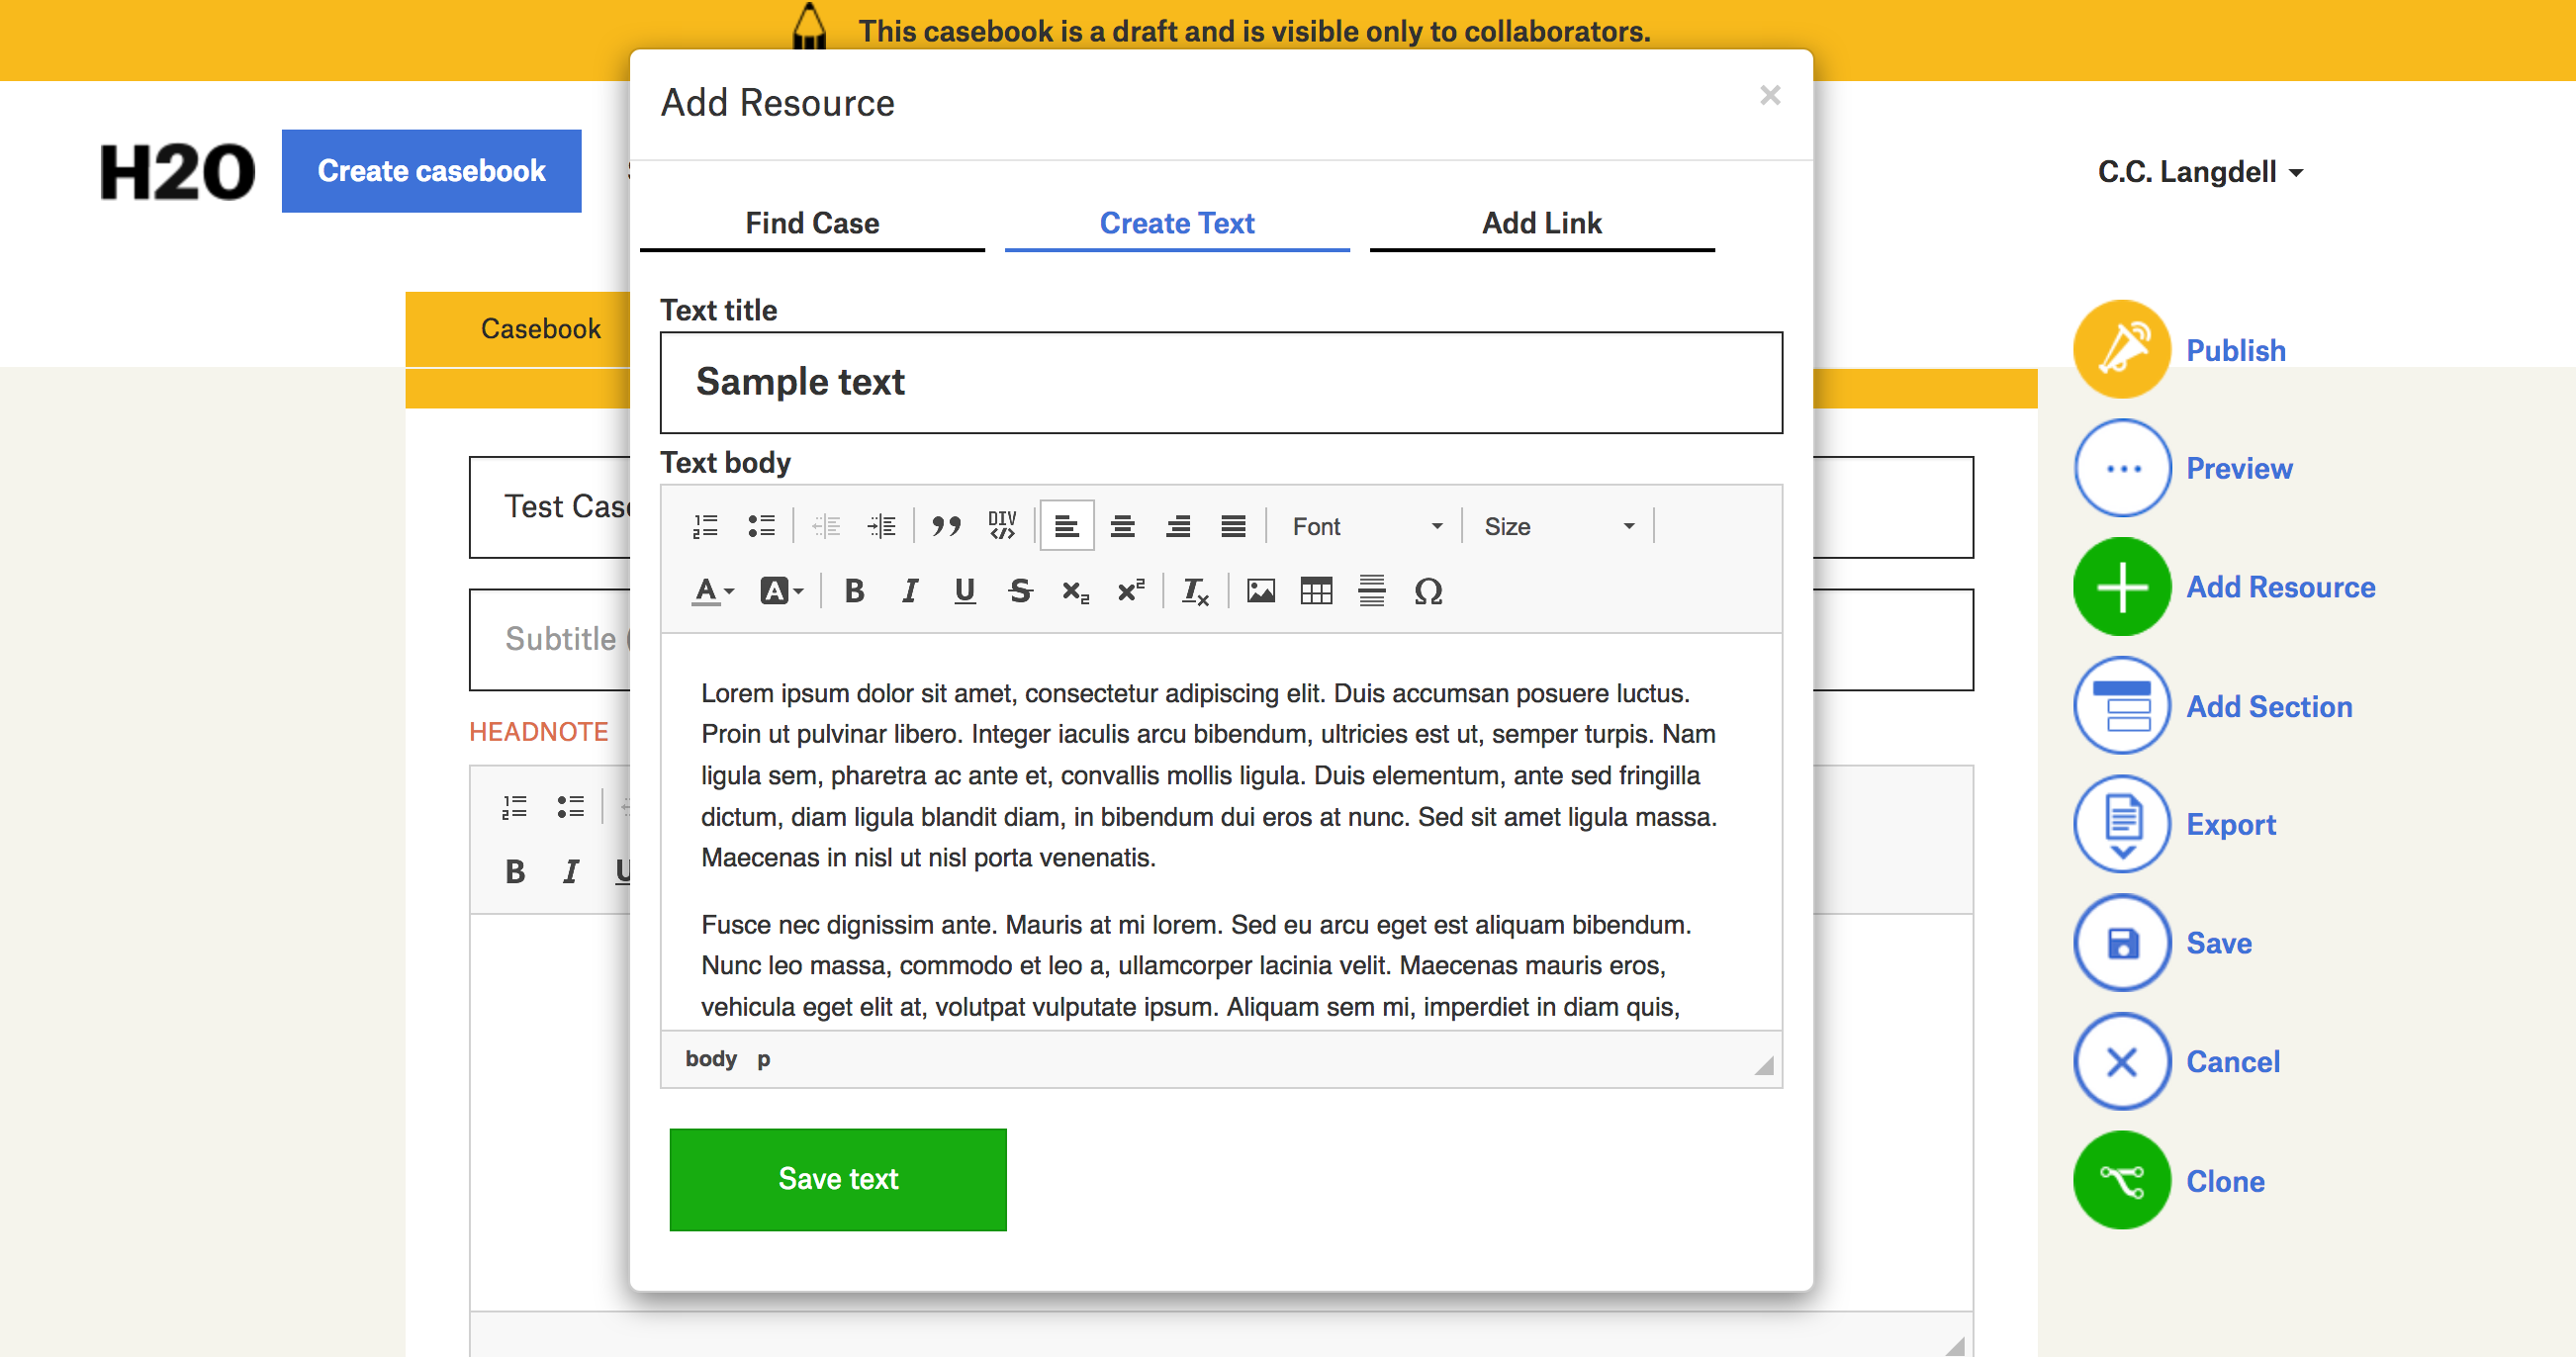Toggle strikethrough formatting

[x=1020, y=591]
